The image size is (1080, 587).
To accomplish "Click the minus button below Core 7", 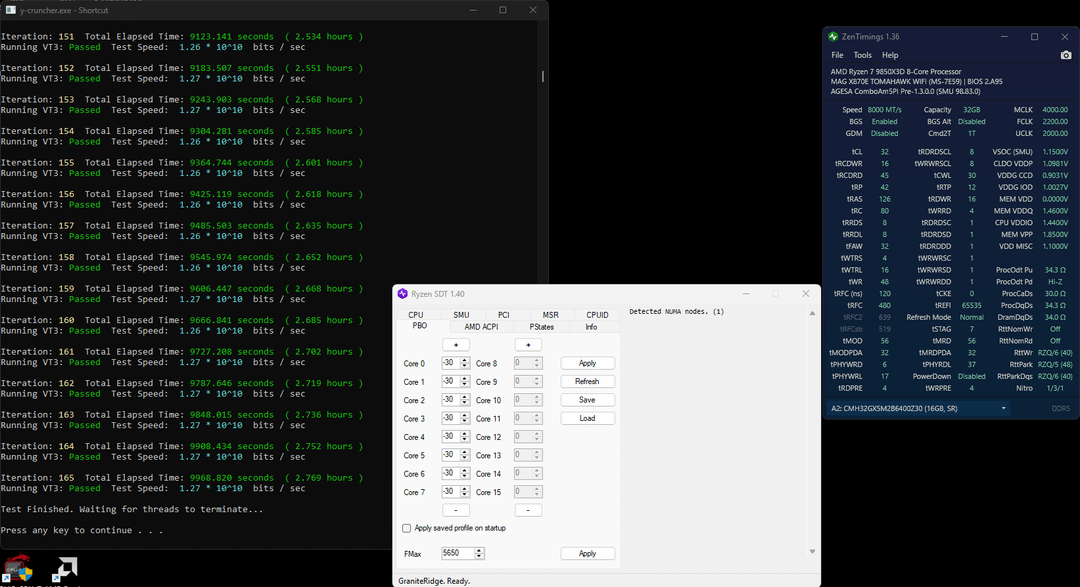I will point(455,510).
